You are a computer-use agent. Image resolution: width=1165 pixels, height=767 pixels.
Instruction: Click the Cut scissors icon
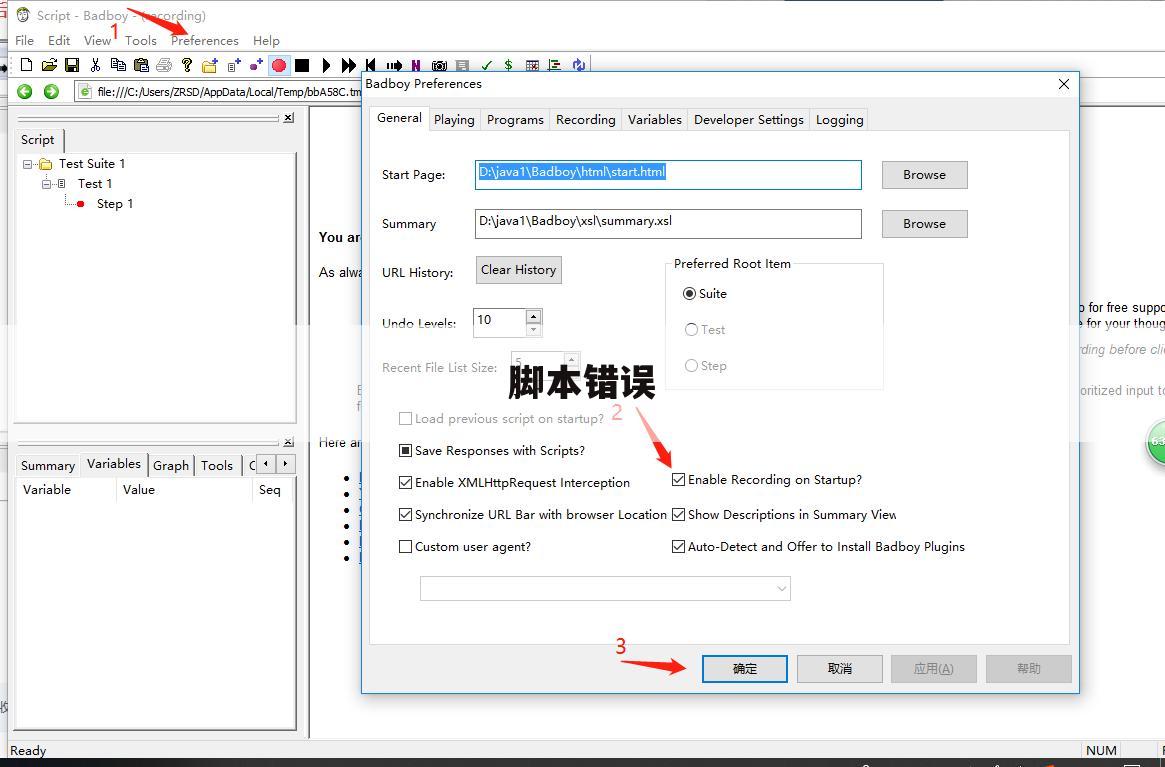coord(95,65)
